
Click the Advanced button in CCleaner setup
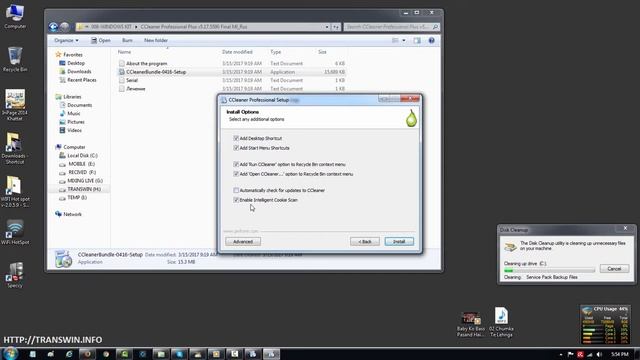click(243, 242)
